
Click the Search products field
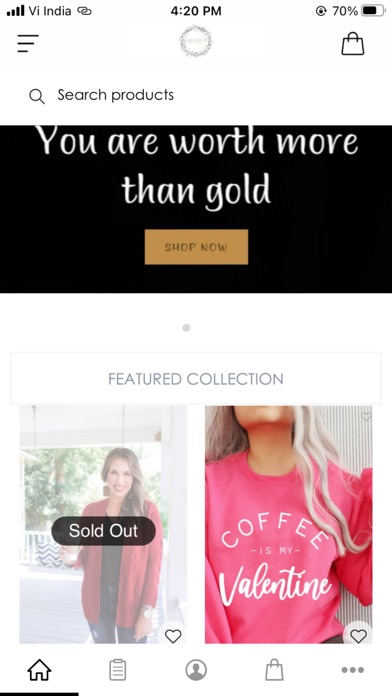click(196, 95)
